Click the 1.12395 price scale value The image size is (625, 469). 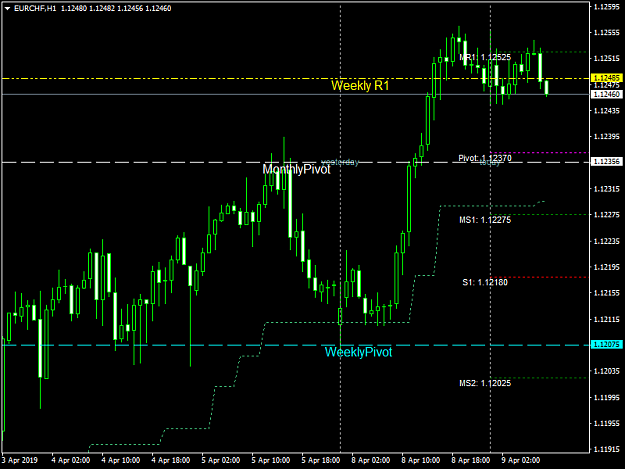point(607,137)
